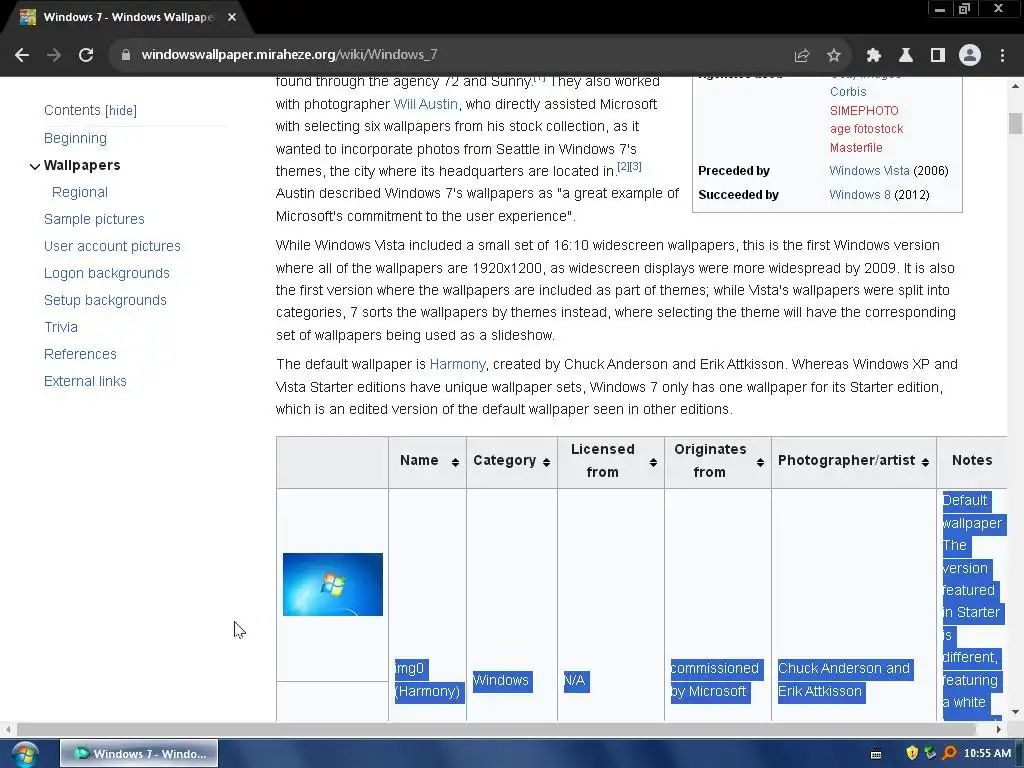Open the SIMEPHOTO red link
This screenshot has width=1024, height=768.
864,111
